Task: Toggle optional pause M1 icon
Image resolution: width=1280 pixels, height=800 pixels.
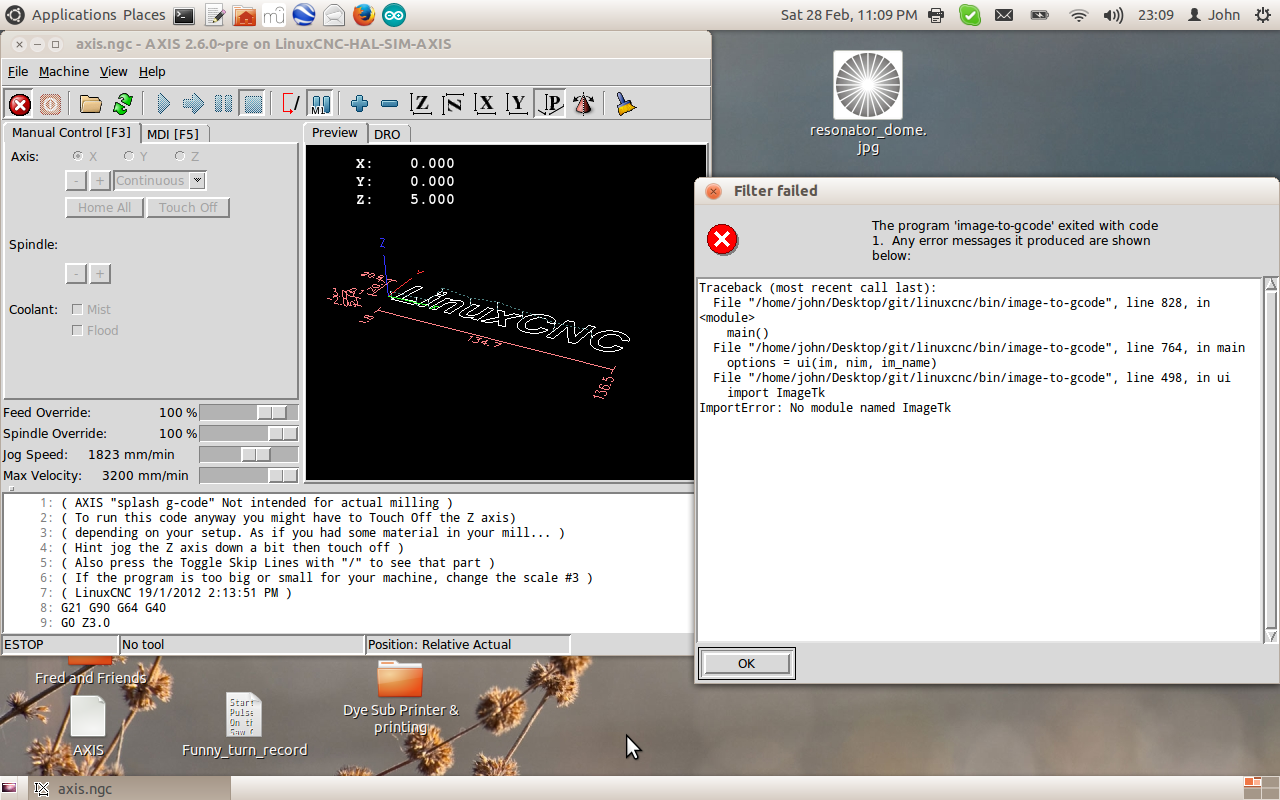Action: [x=320, y=104]
